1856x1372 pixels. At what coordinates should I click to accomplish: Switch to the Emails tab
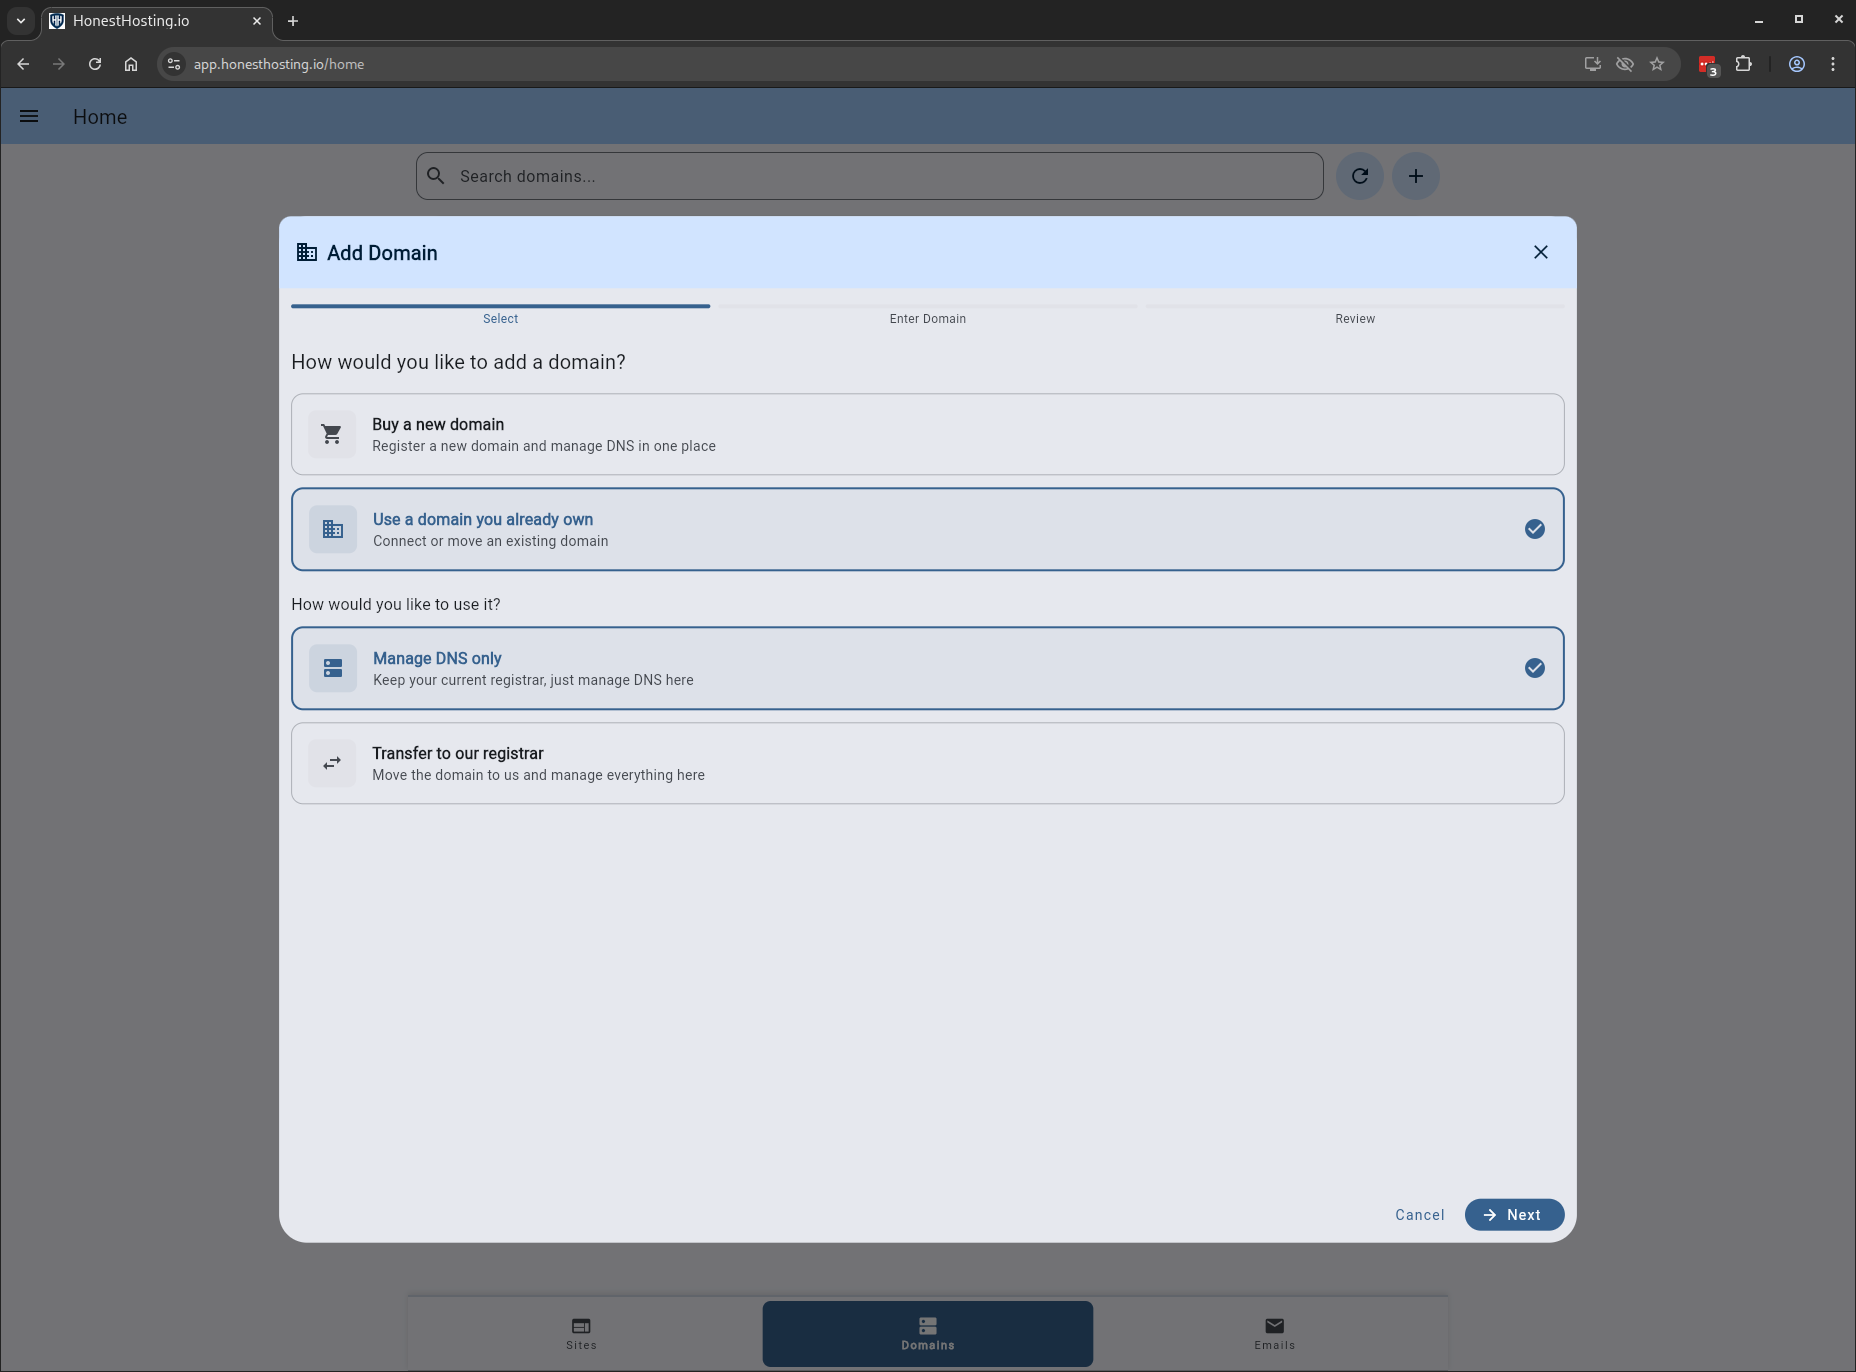1274,1333
